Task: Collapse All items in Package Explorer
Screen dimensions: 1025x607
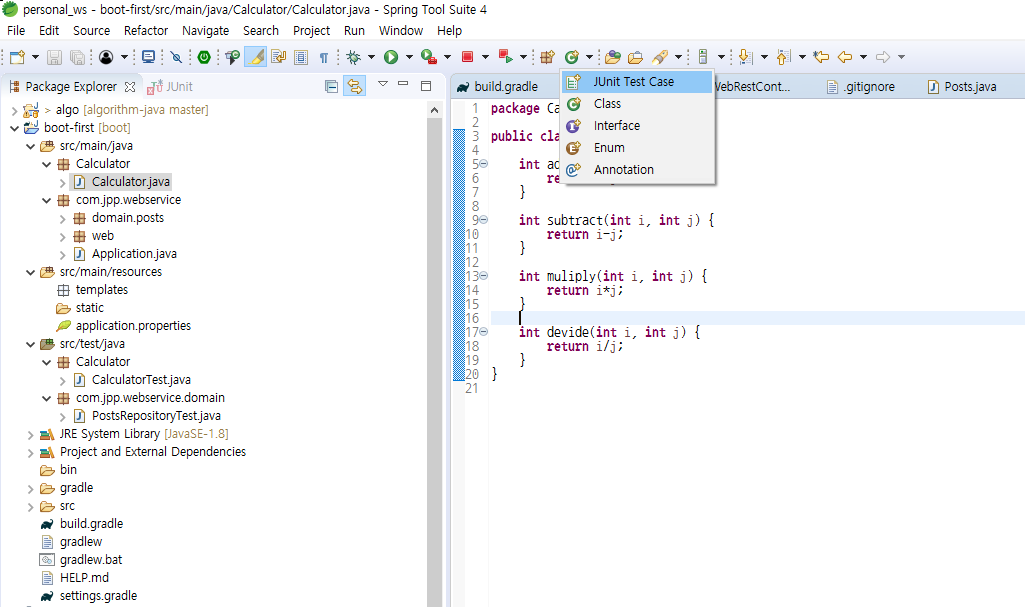Action: 331,86
